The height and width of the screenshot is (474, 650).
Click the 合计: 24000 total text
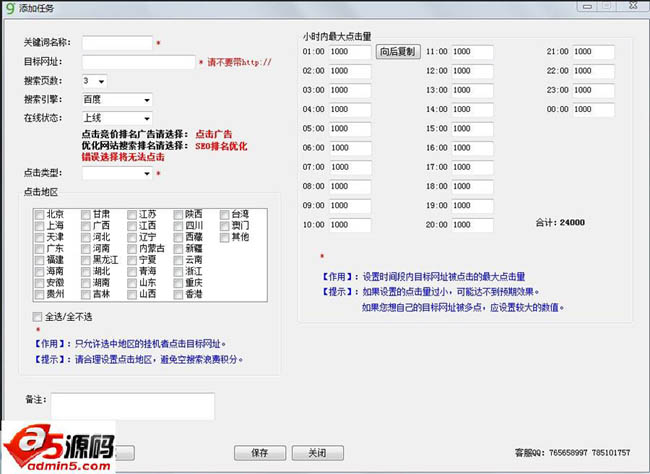tap(560, 223)
